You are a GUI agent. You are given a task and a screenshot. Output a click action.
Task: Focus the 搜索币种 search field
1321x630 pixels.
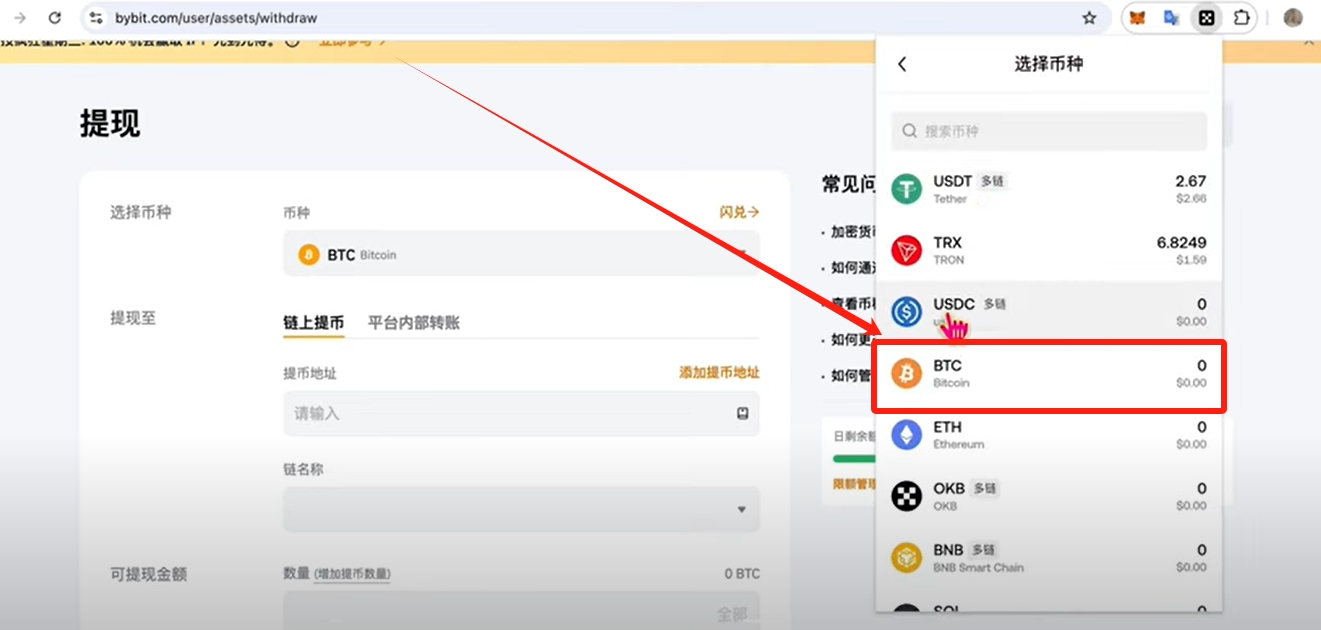[1049, 131]
